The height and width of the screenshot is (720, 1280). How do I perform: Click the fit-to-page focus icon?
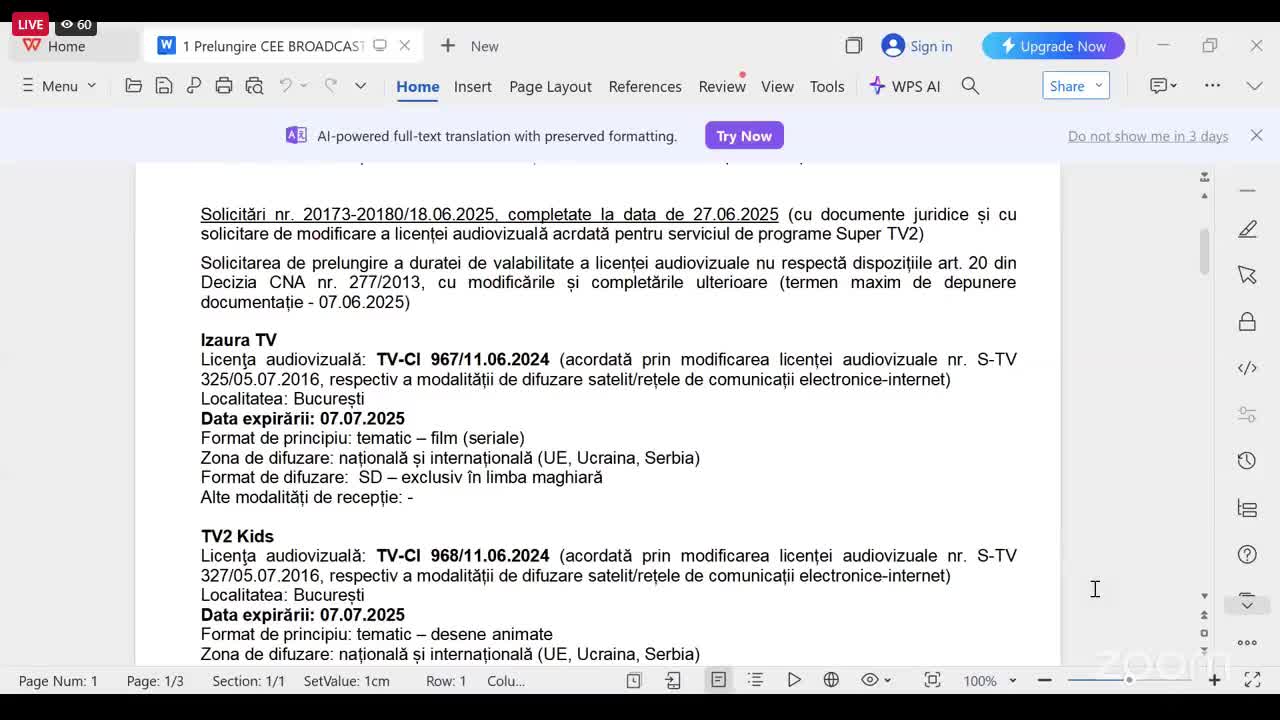(932, 680)
